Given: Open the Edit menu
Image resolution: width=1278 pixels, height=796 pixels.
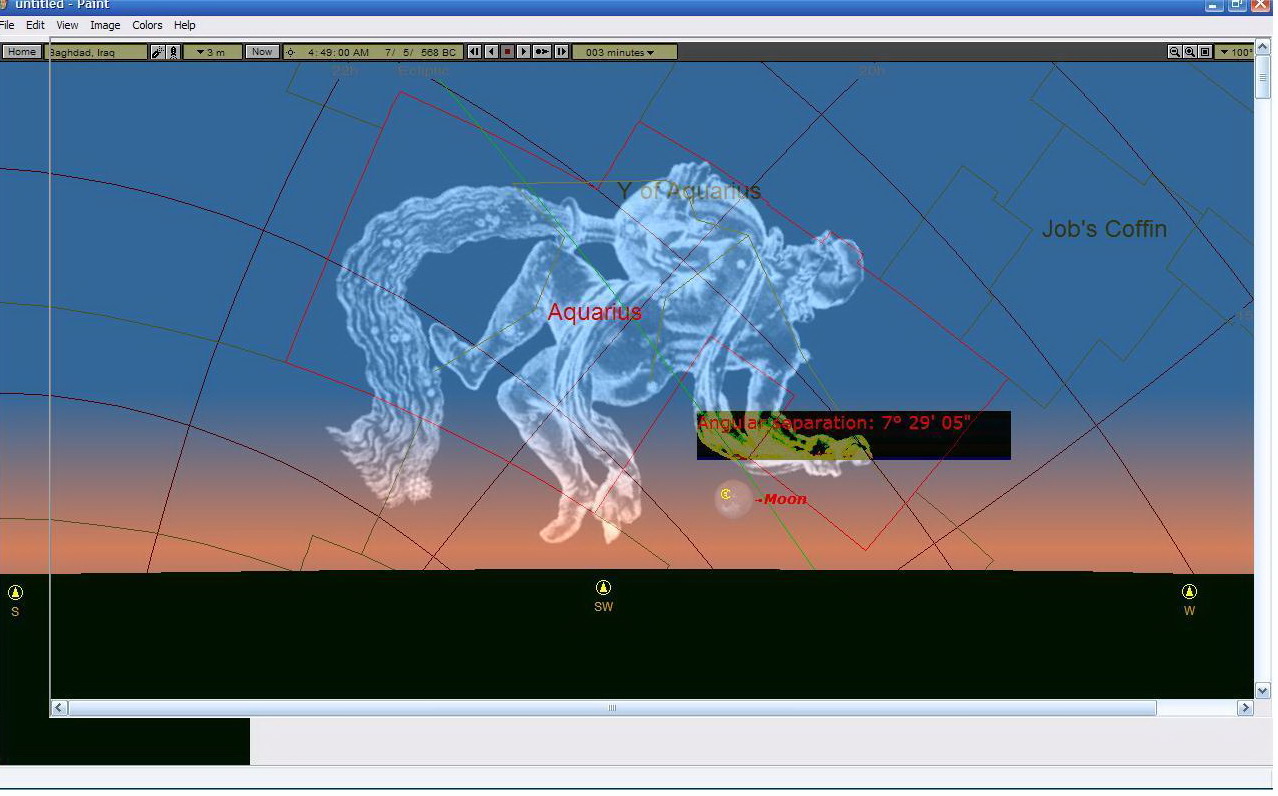Looking at the screenshot, I should tap(35, 25).
